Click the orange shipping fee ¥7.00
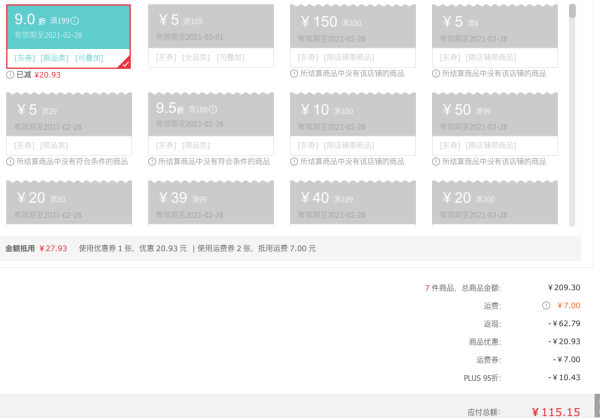This screenshot has width=600, height=418. 569,305
